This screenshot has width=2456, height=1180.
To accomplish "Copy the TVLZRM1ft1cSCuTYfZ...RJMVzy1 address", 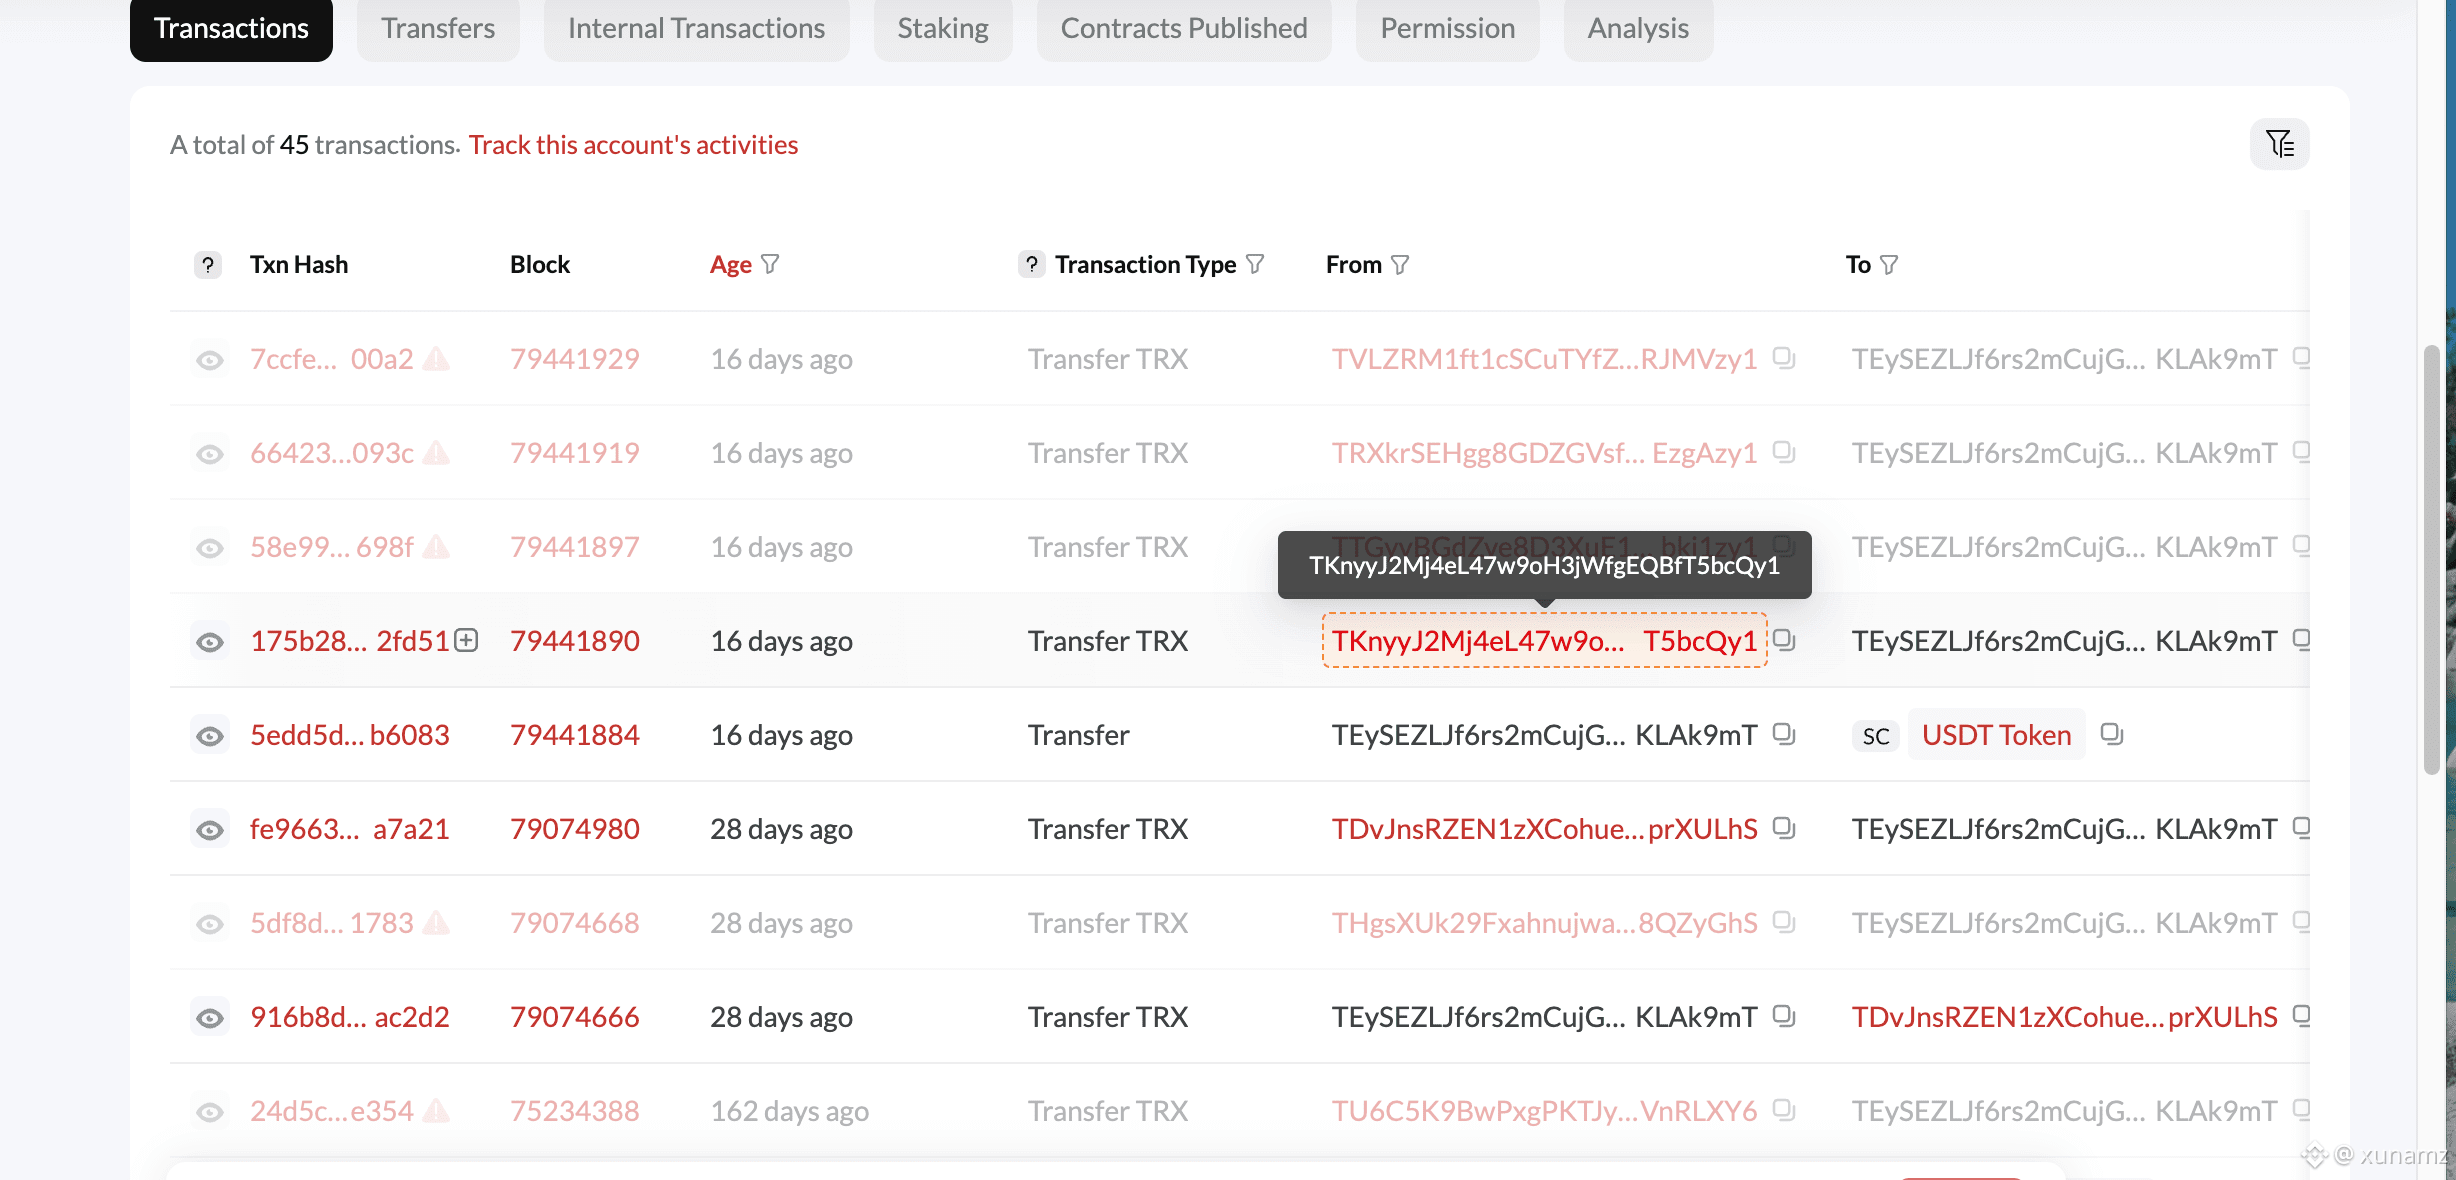I will click(x=1784, y=358).
